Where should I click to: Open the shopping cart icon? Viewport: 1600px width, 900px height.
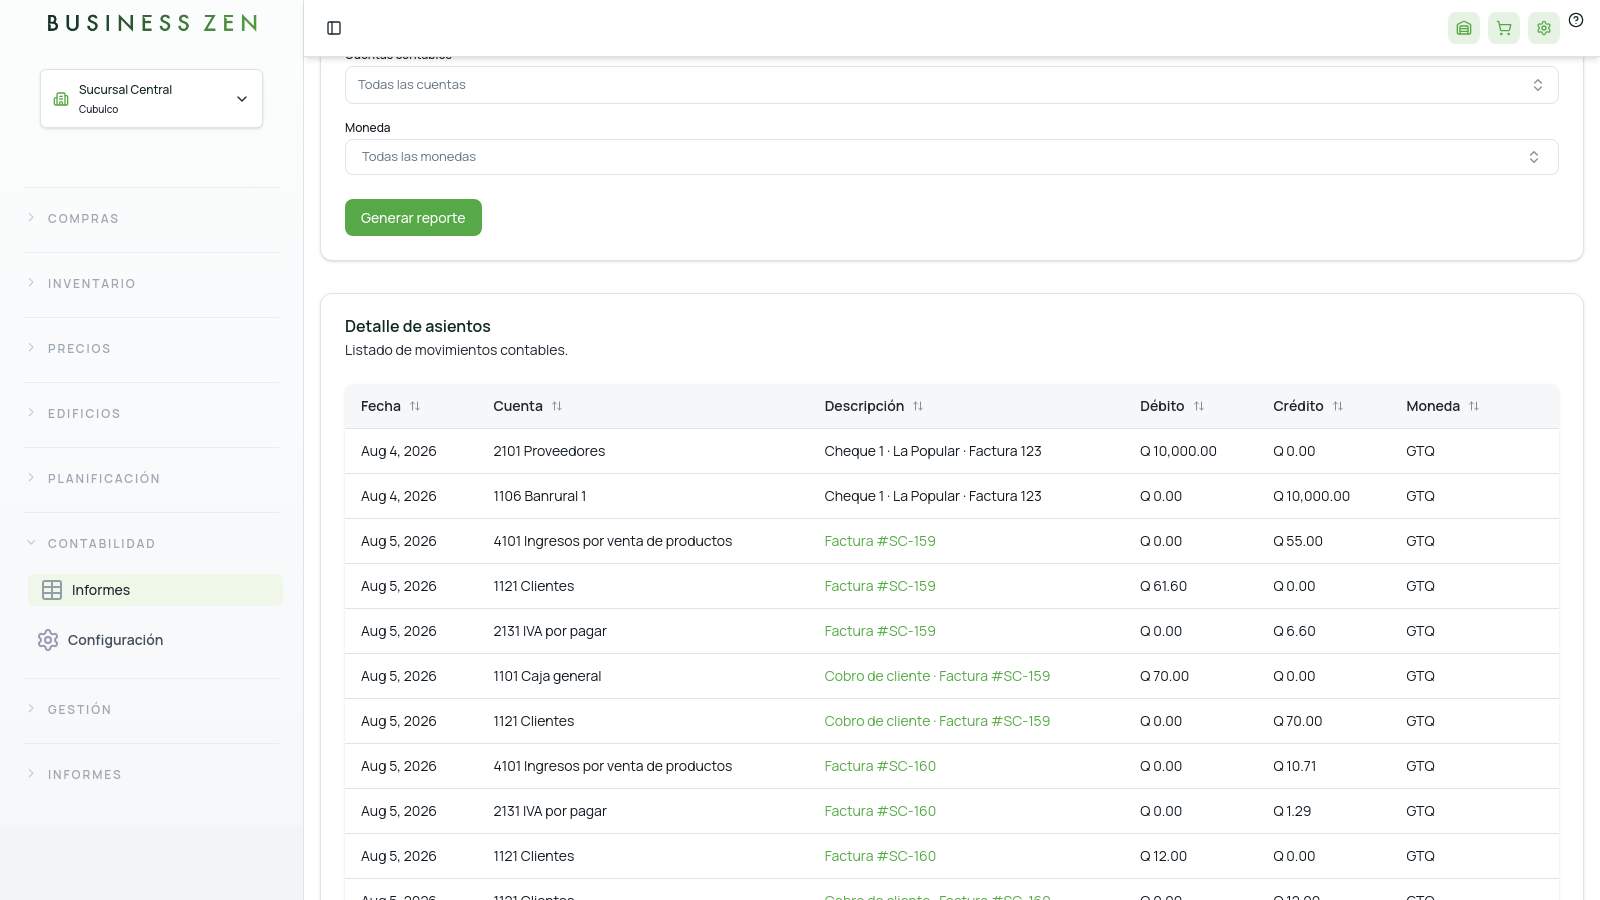coord(1504,28)
